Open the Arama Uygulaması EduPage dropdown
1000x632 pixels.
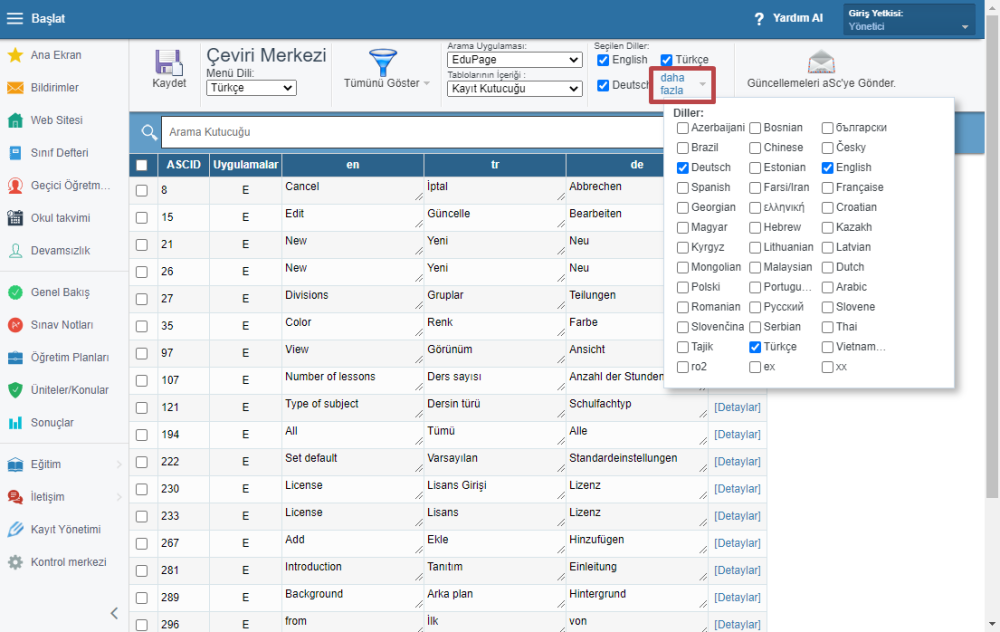coord(515,60)
